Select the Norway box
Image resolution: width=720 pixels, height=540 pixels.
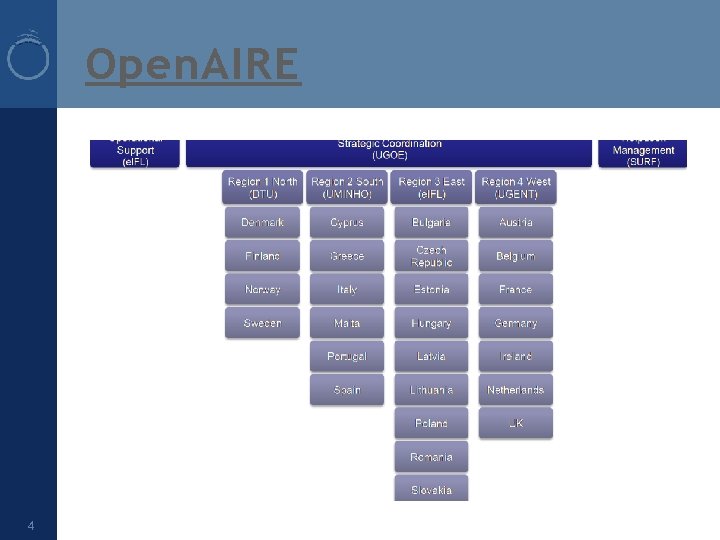click(x=263, y=289)
